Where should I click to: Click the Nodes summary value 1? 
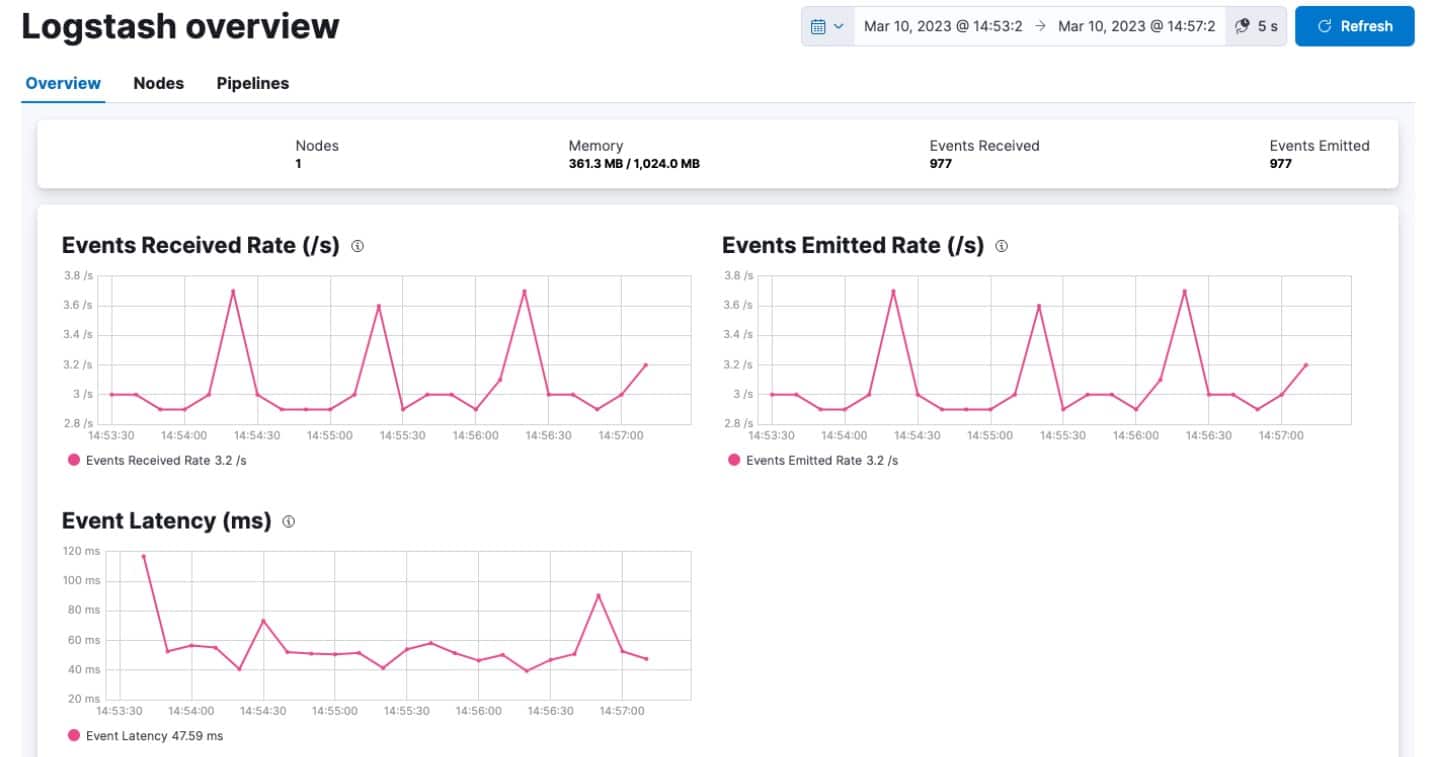pyautogui.click(x=298, y=164)
